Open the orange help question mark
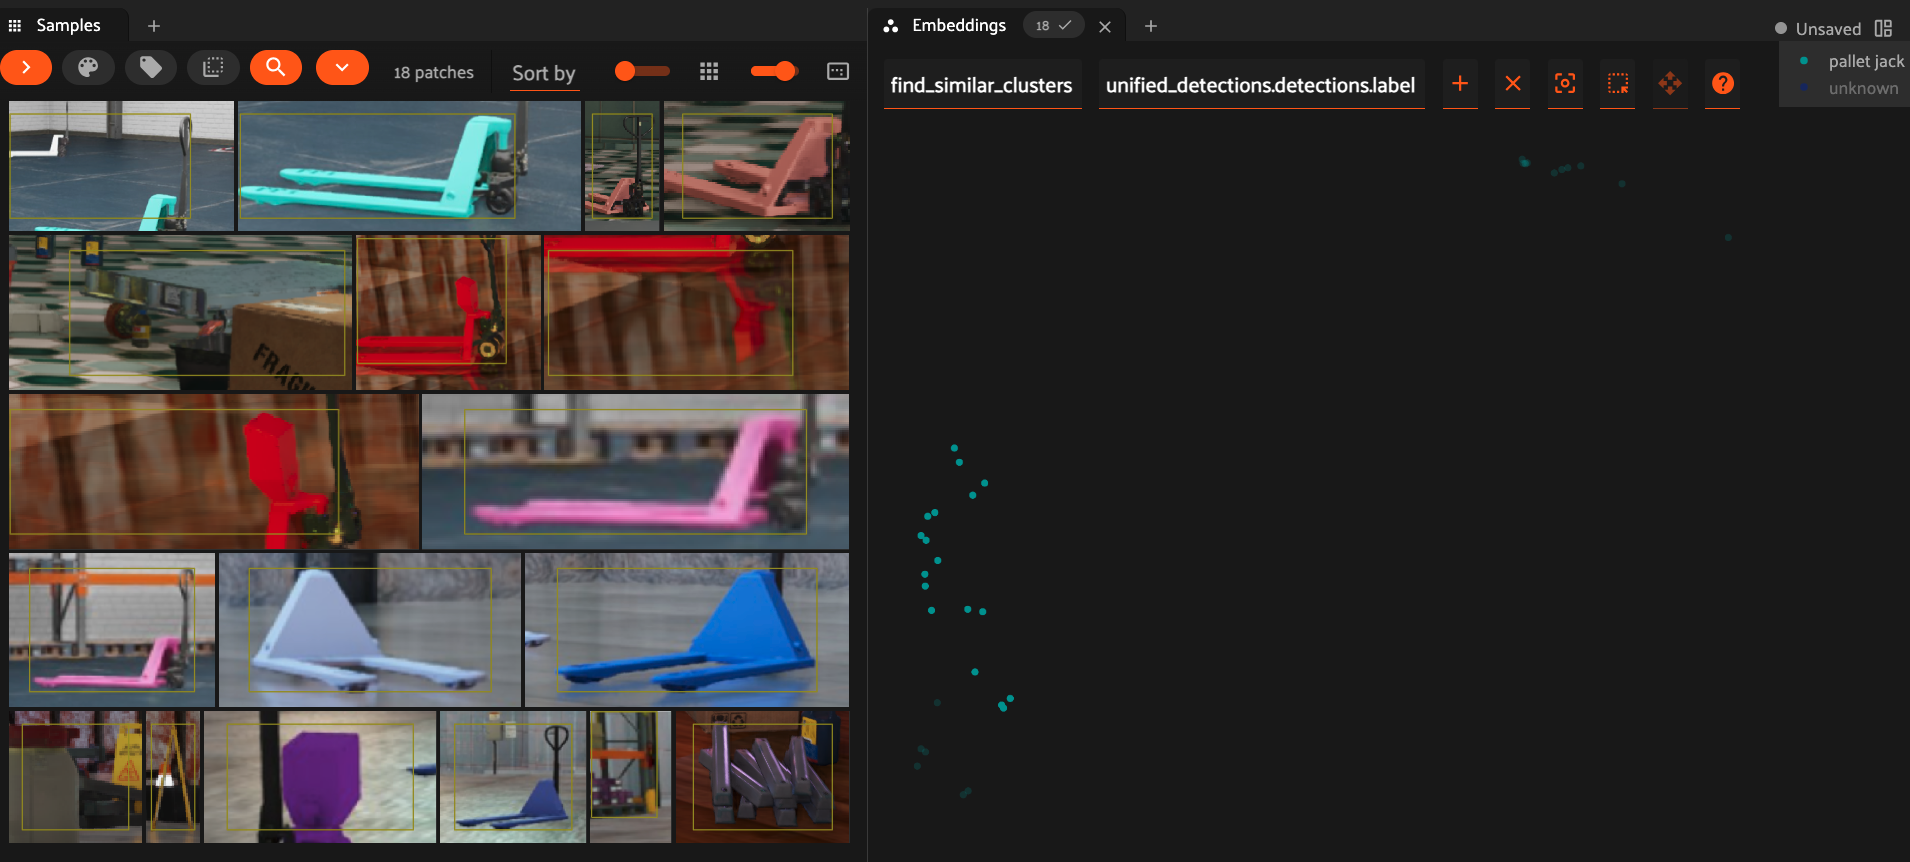Screen dimensions: 1910x862 tap(1722, 84)
